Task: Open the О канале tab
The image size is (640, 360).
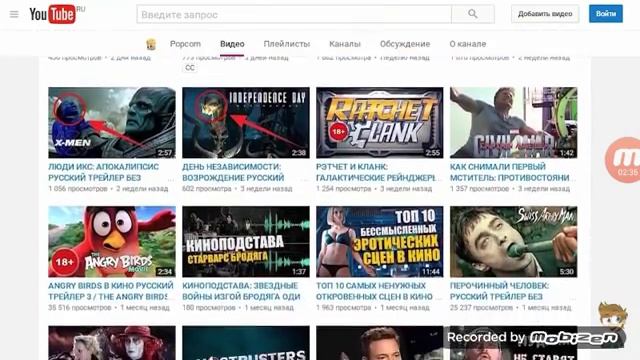Action: point(468,44)
